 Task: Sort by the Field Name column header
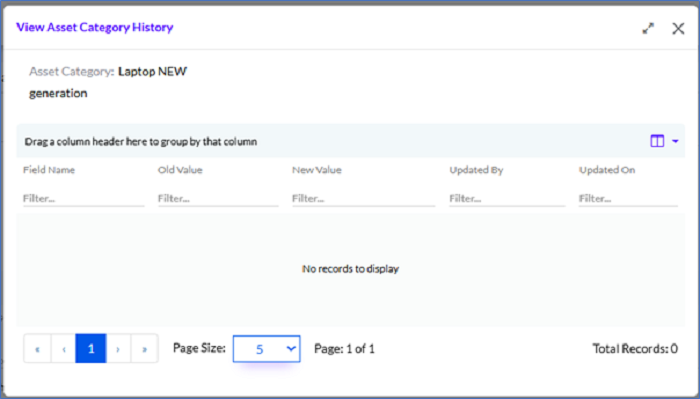[x=49, y=170]
